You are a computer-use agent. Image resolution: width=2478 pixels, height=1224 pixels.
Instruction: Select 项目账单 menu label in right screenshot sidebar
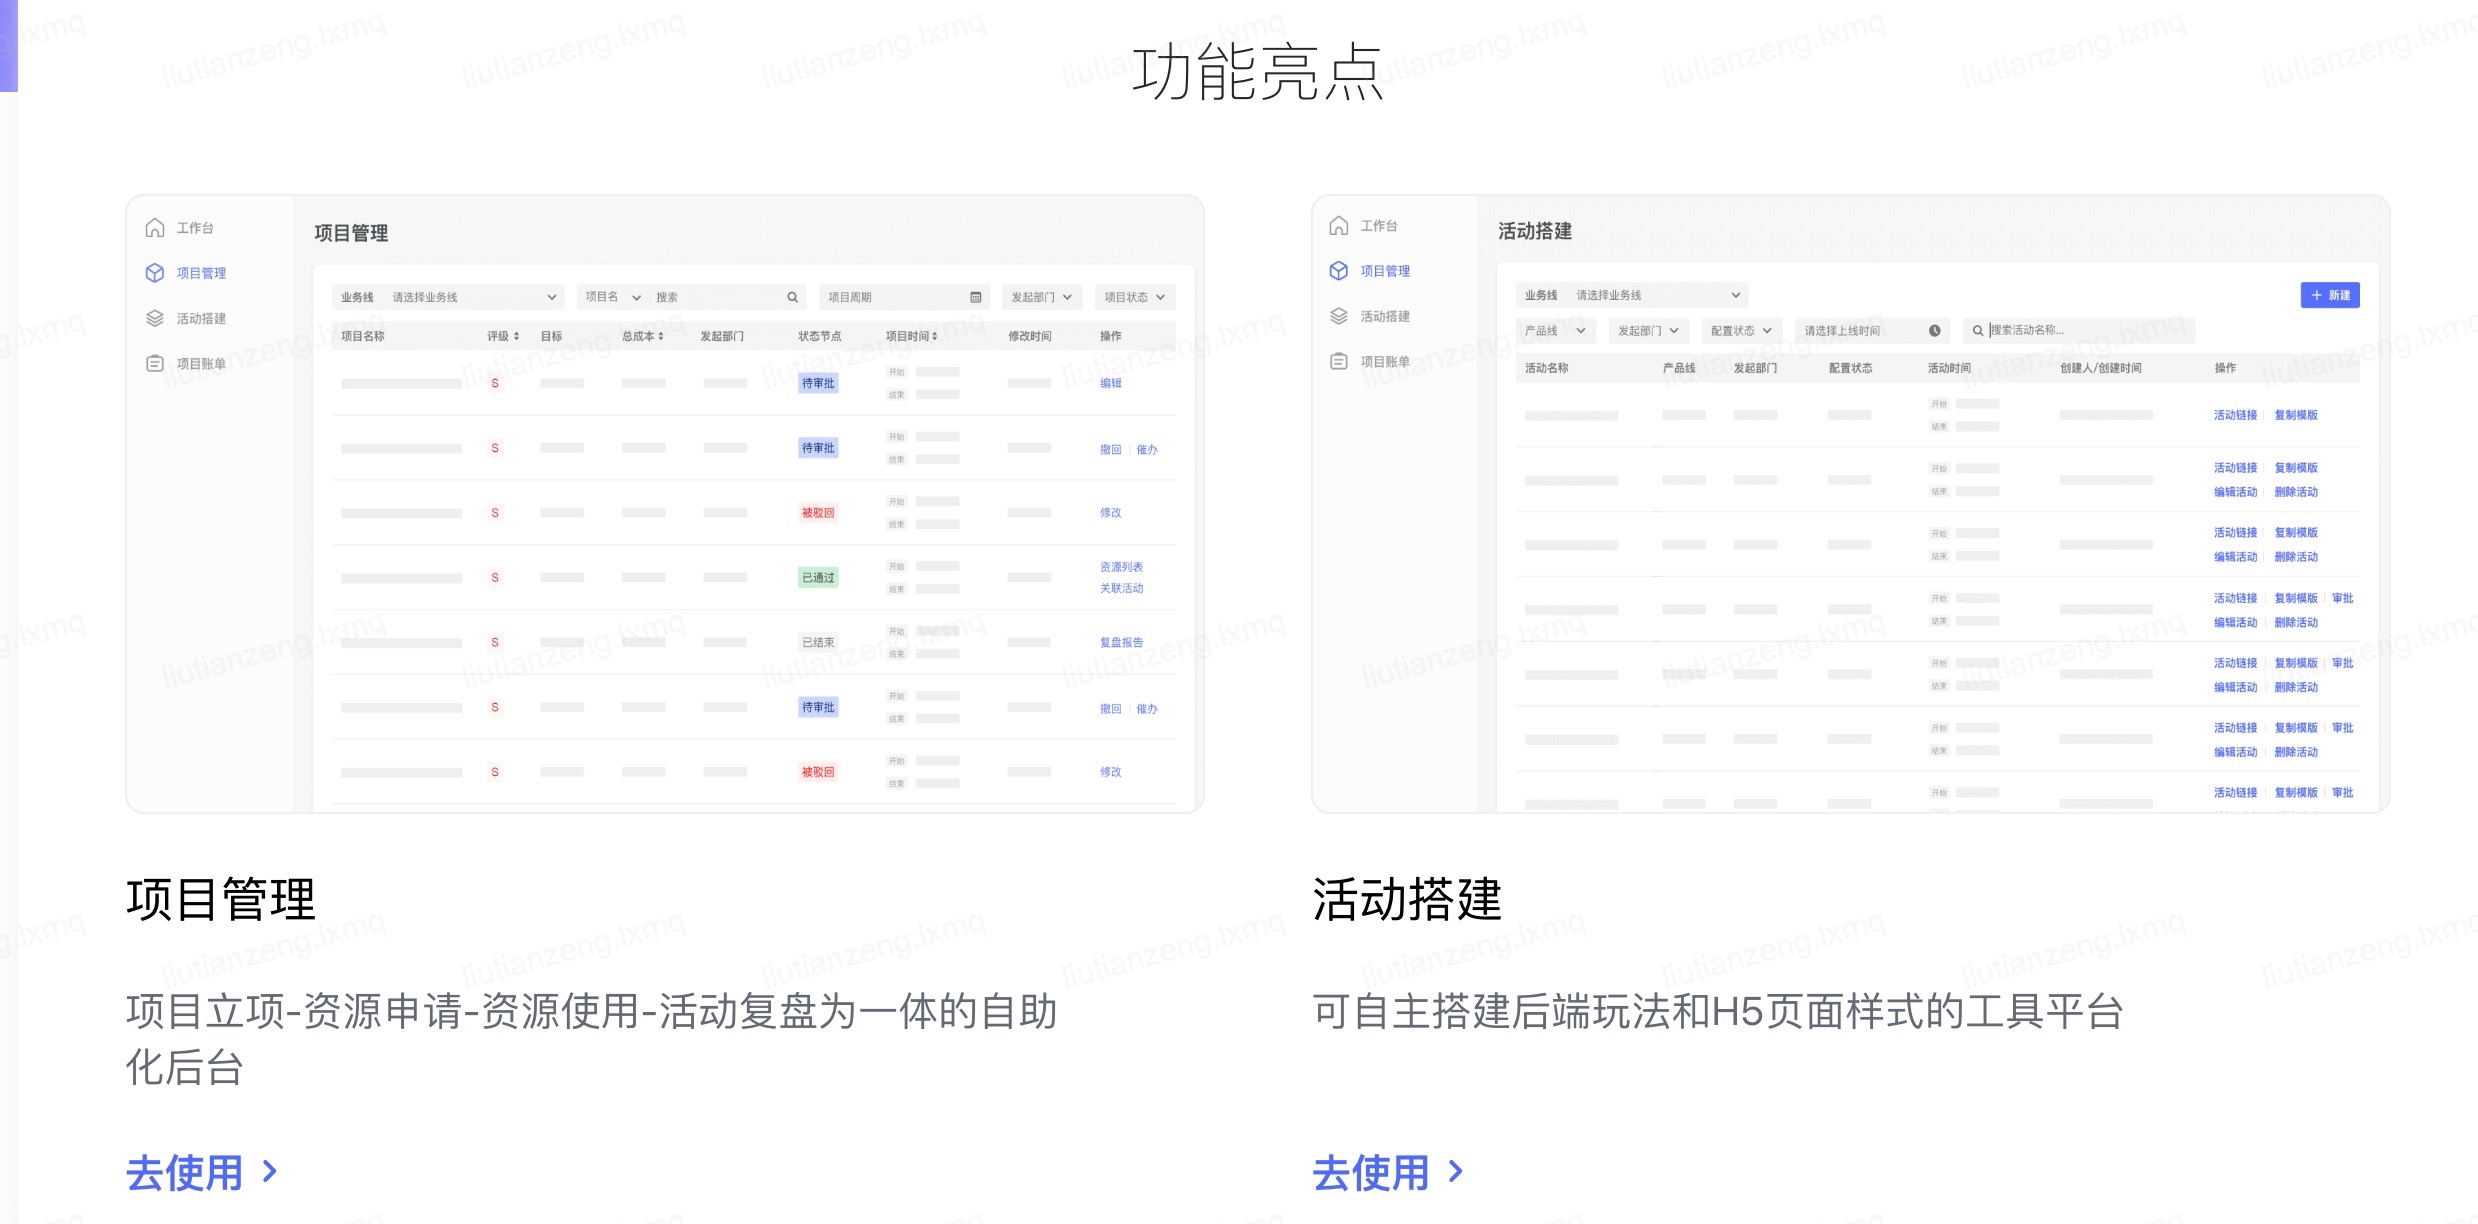click(x=1385, y=361)
